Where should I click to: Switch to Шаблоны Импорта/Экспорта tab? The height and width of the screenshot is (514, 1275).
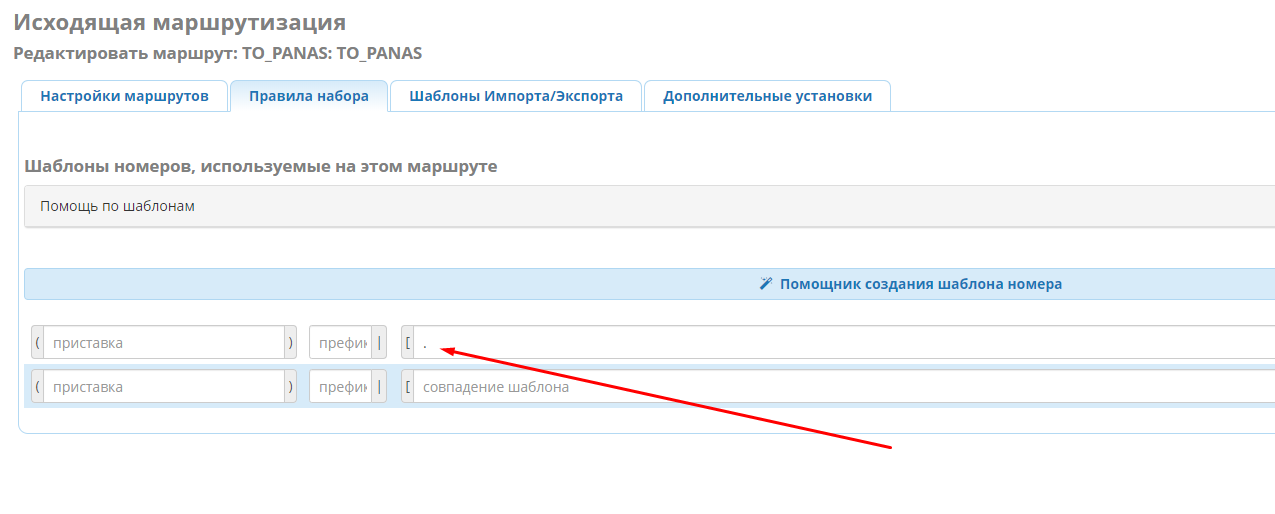515,96
